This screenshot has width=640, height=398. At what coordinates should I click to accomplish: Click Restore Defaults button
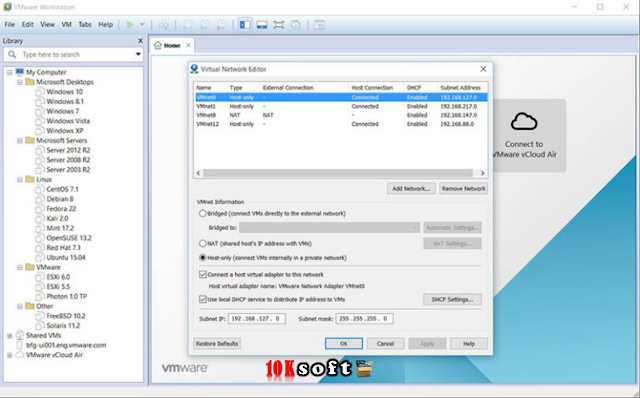point(217,344)
